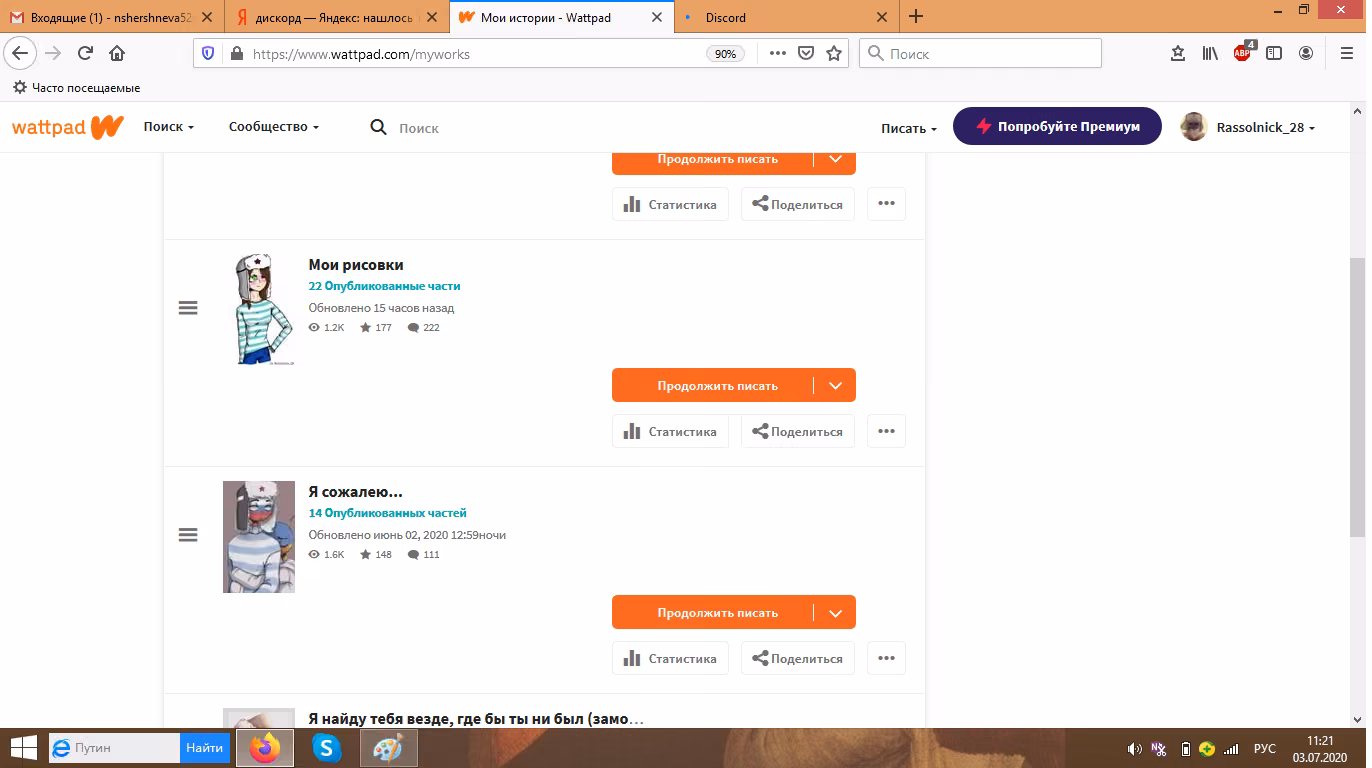The image size is (1372, 768).
Task: Close the Yandex дискорд tab
Action: click(x=432, y=17)
